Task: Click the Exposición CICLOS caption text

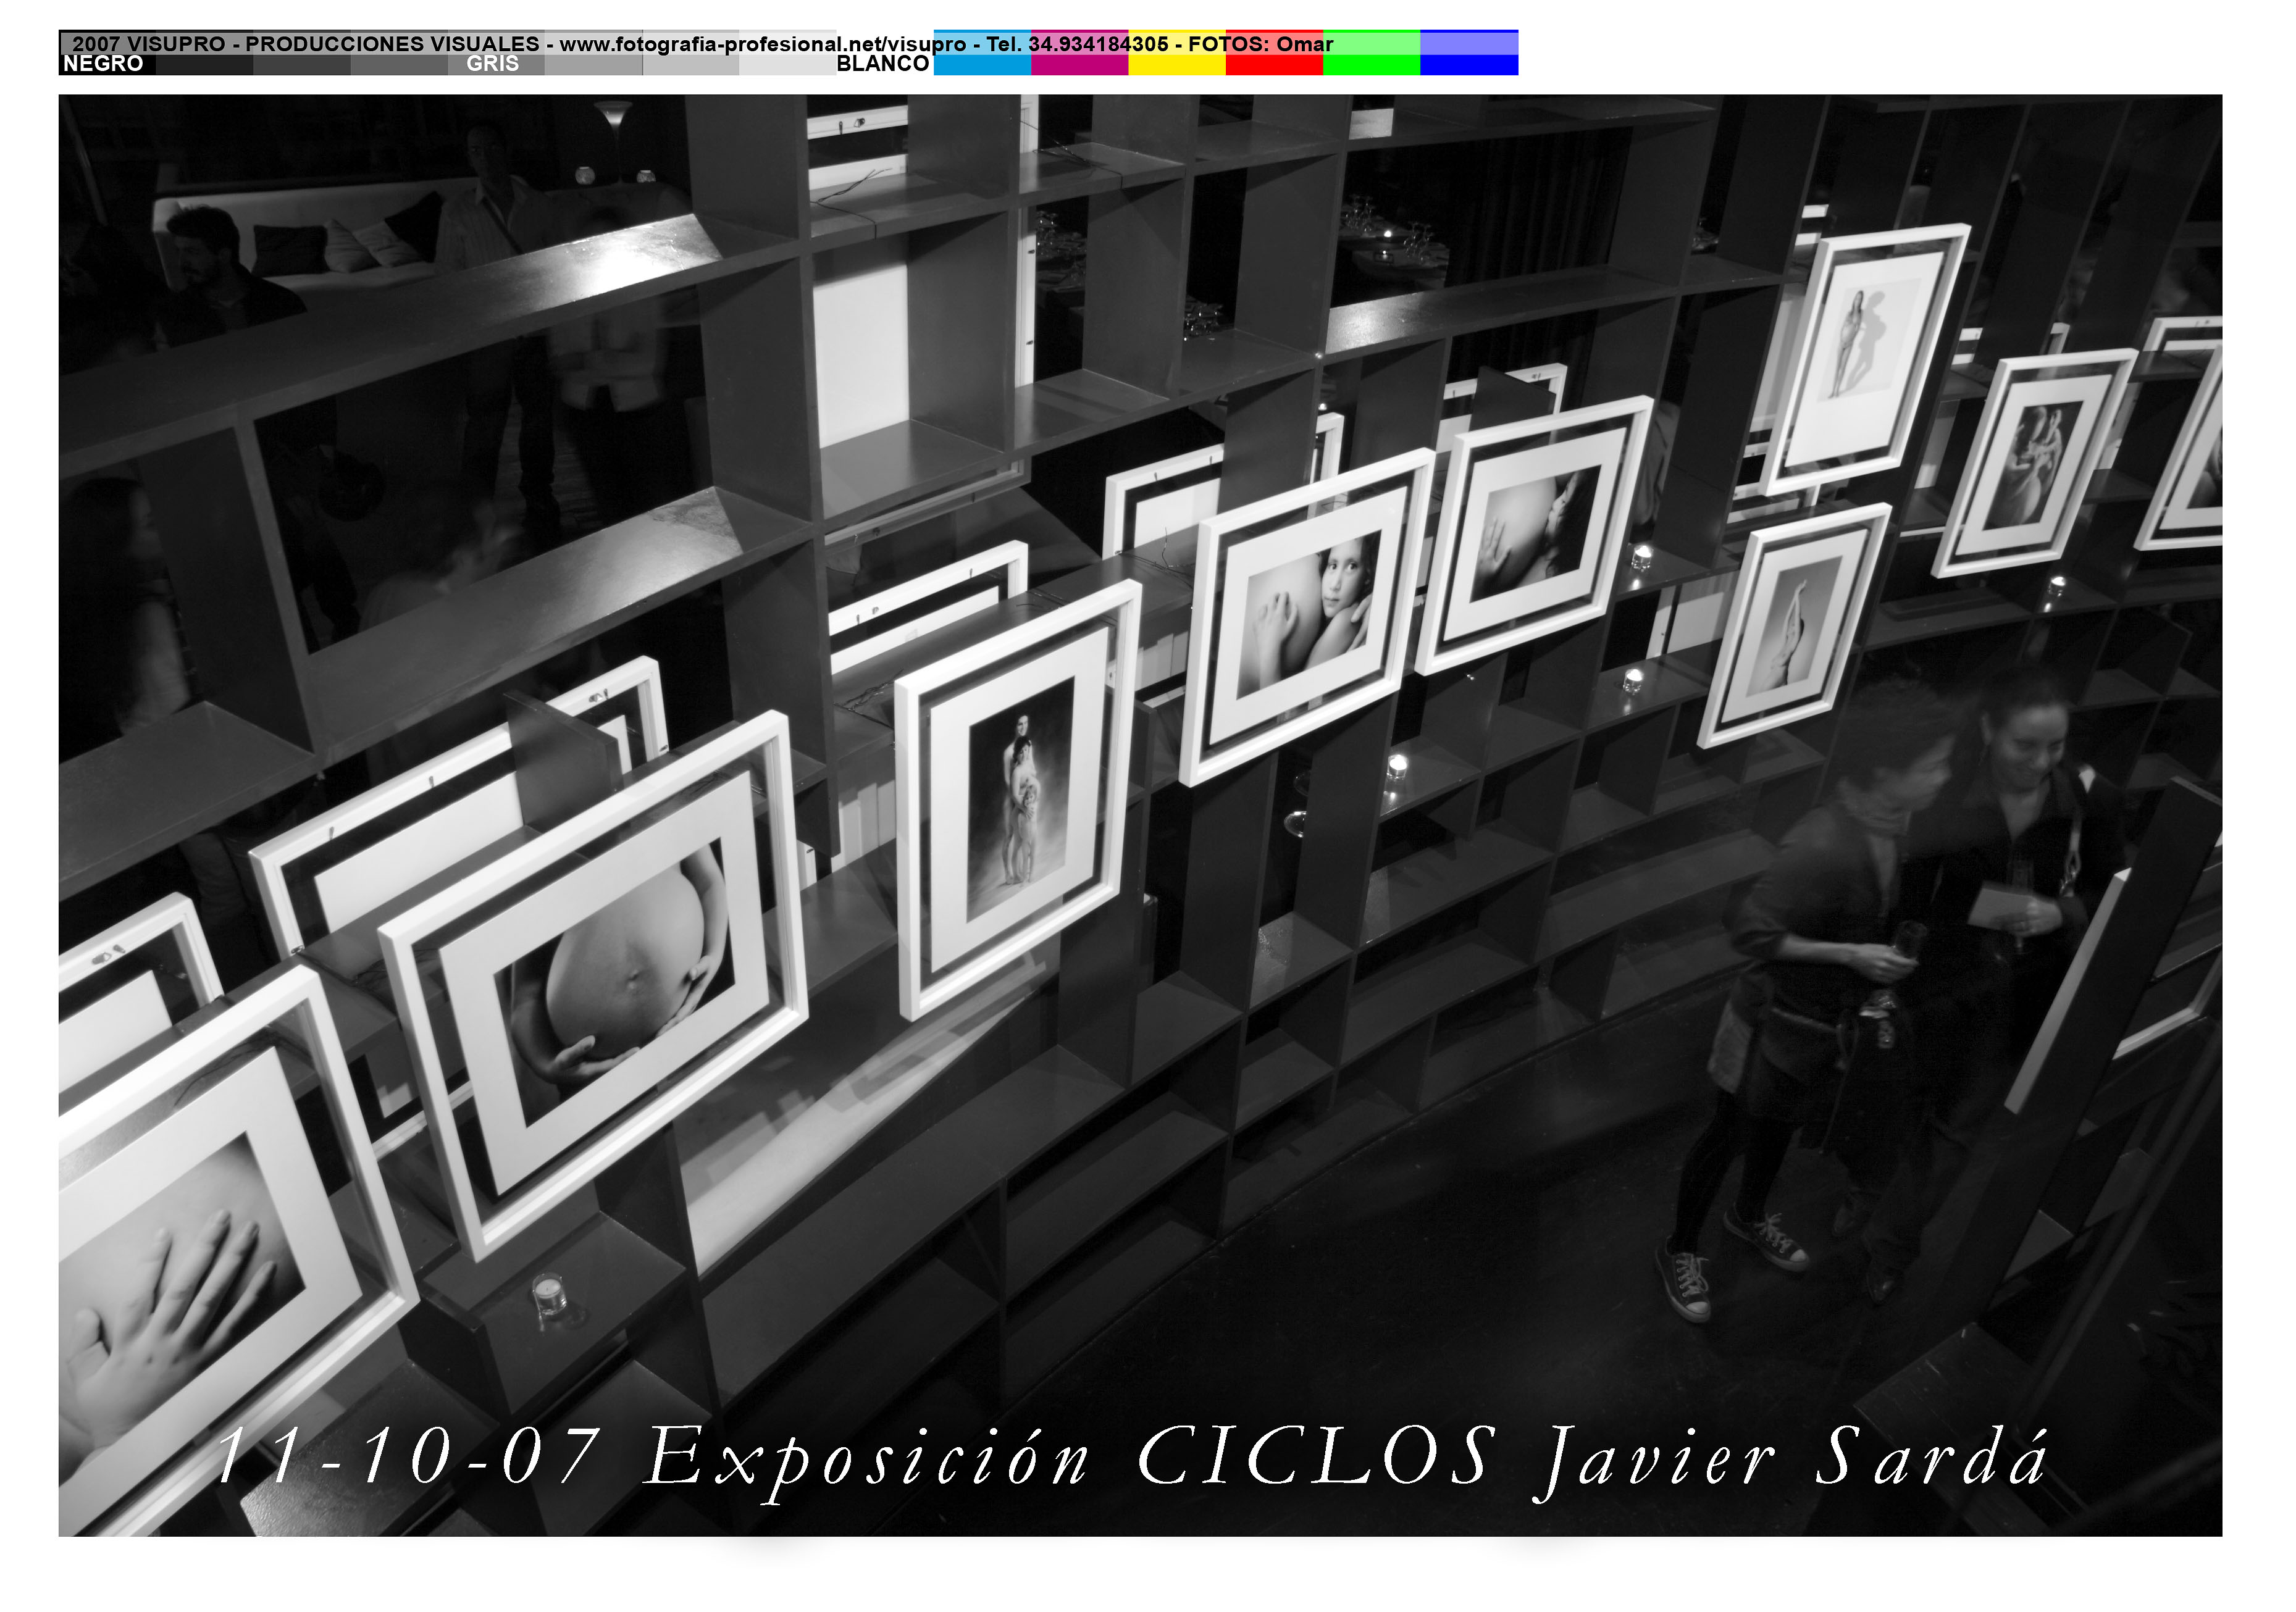Action: pyautogui.click(x=1070, y=1458)
